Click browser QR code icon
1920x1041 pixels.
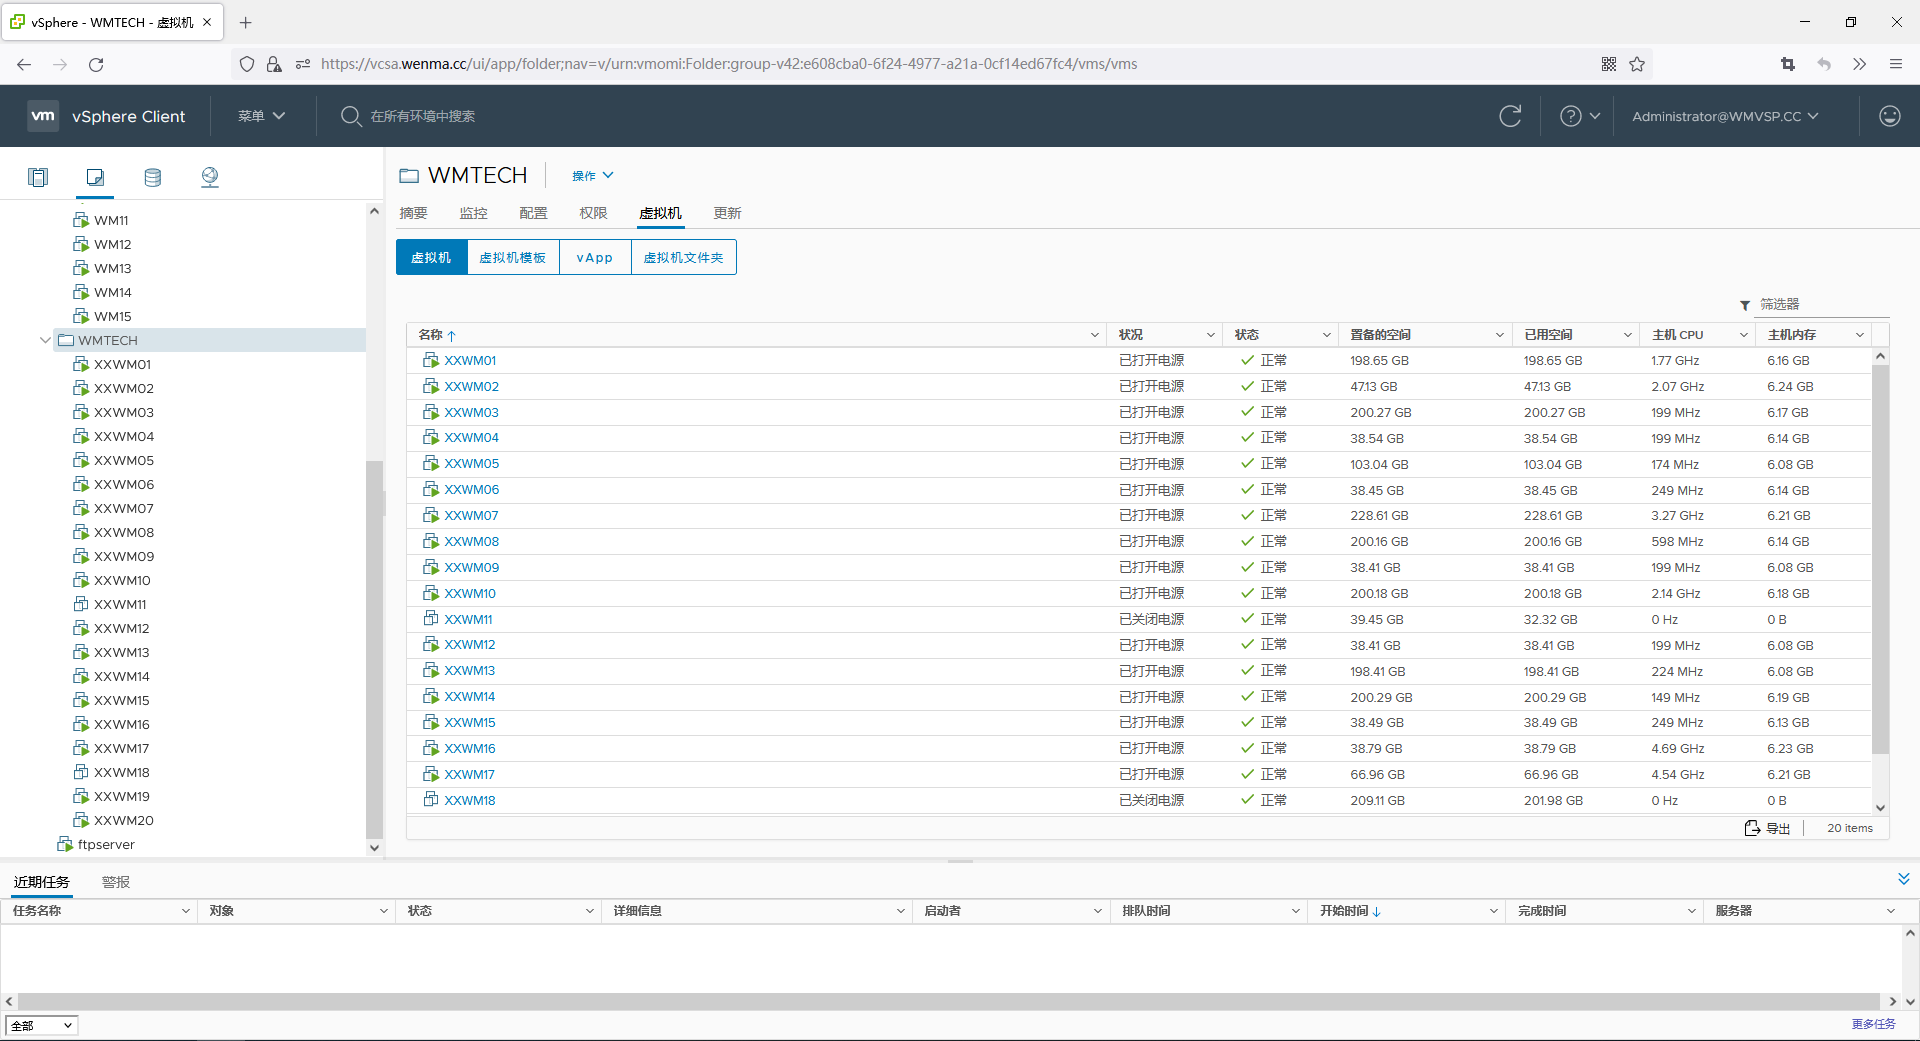click(1609, 64)
